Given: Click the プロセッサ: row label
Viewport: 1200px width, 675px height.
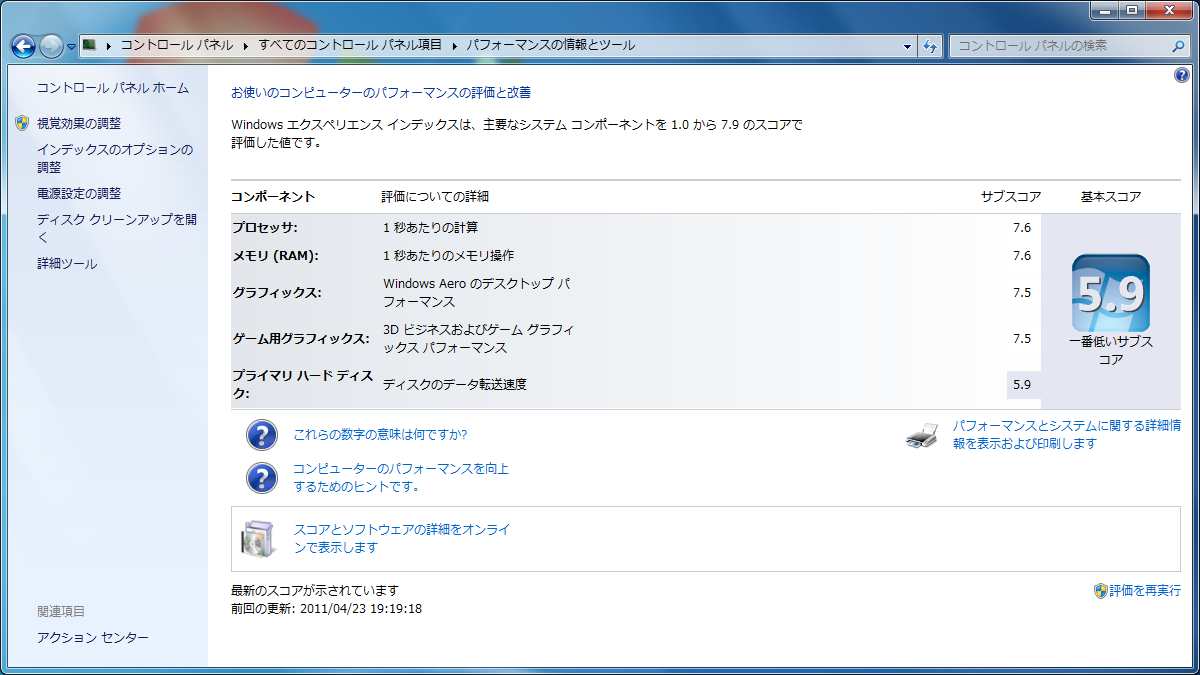Looking at the screenshot, I should point(265,227).
